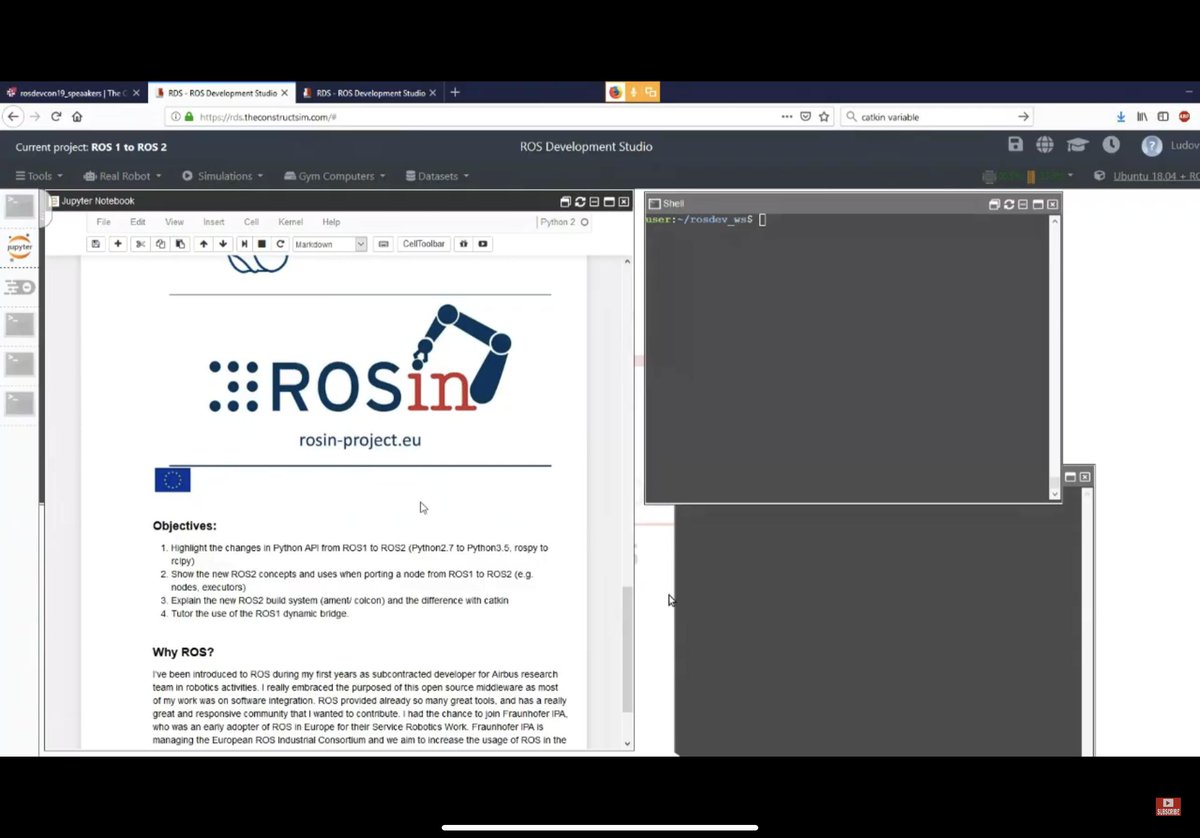Reload the browser page
This screenshot has height=838, width=1200.
pyautogui.click(x=56, y=117)
